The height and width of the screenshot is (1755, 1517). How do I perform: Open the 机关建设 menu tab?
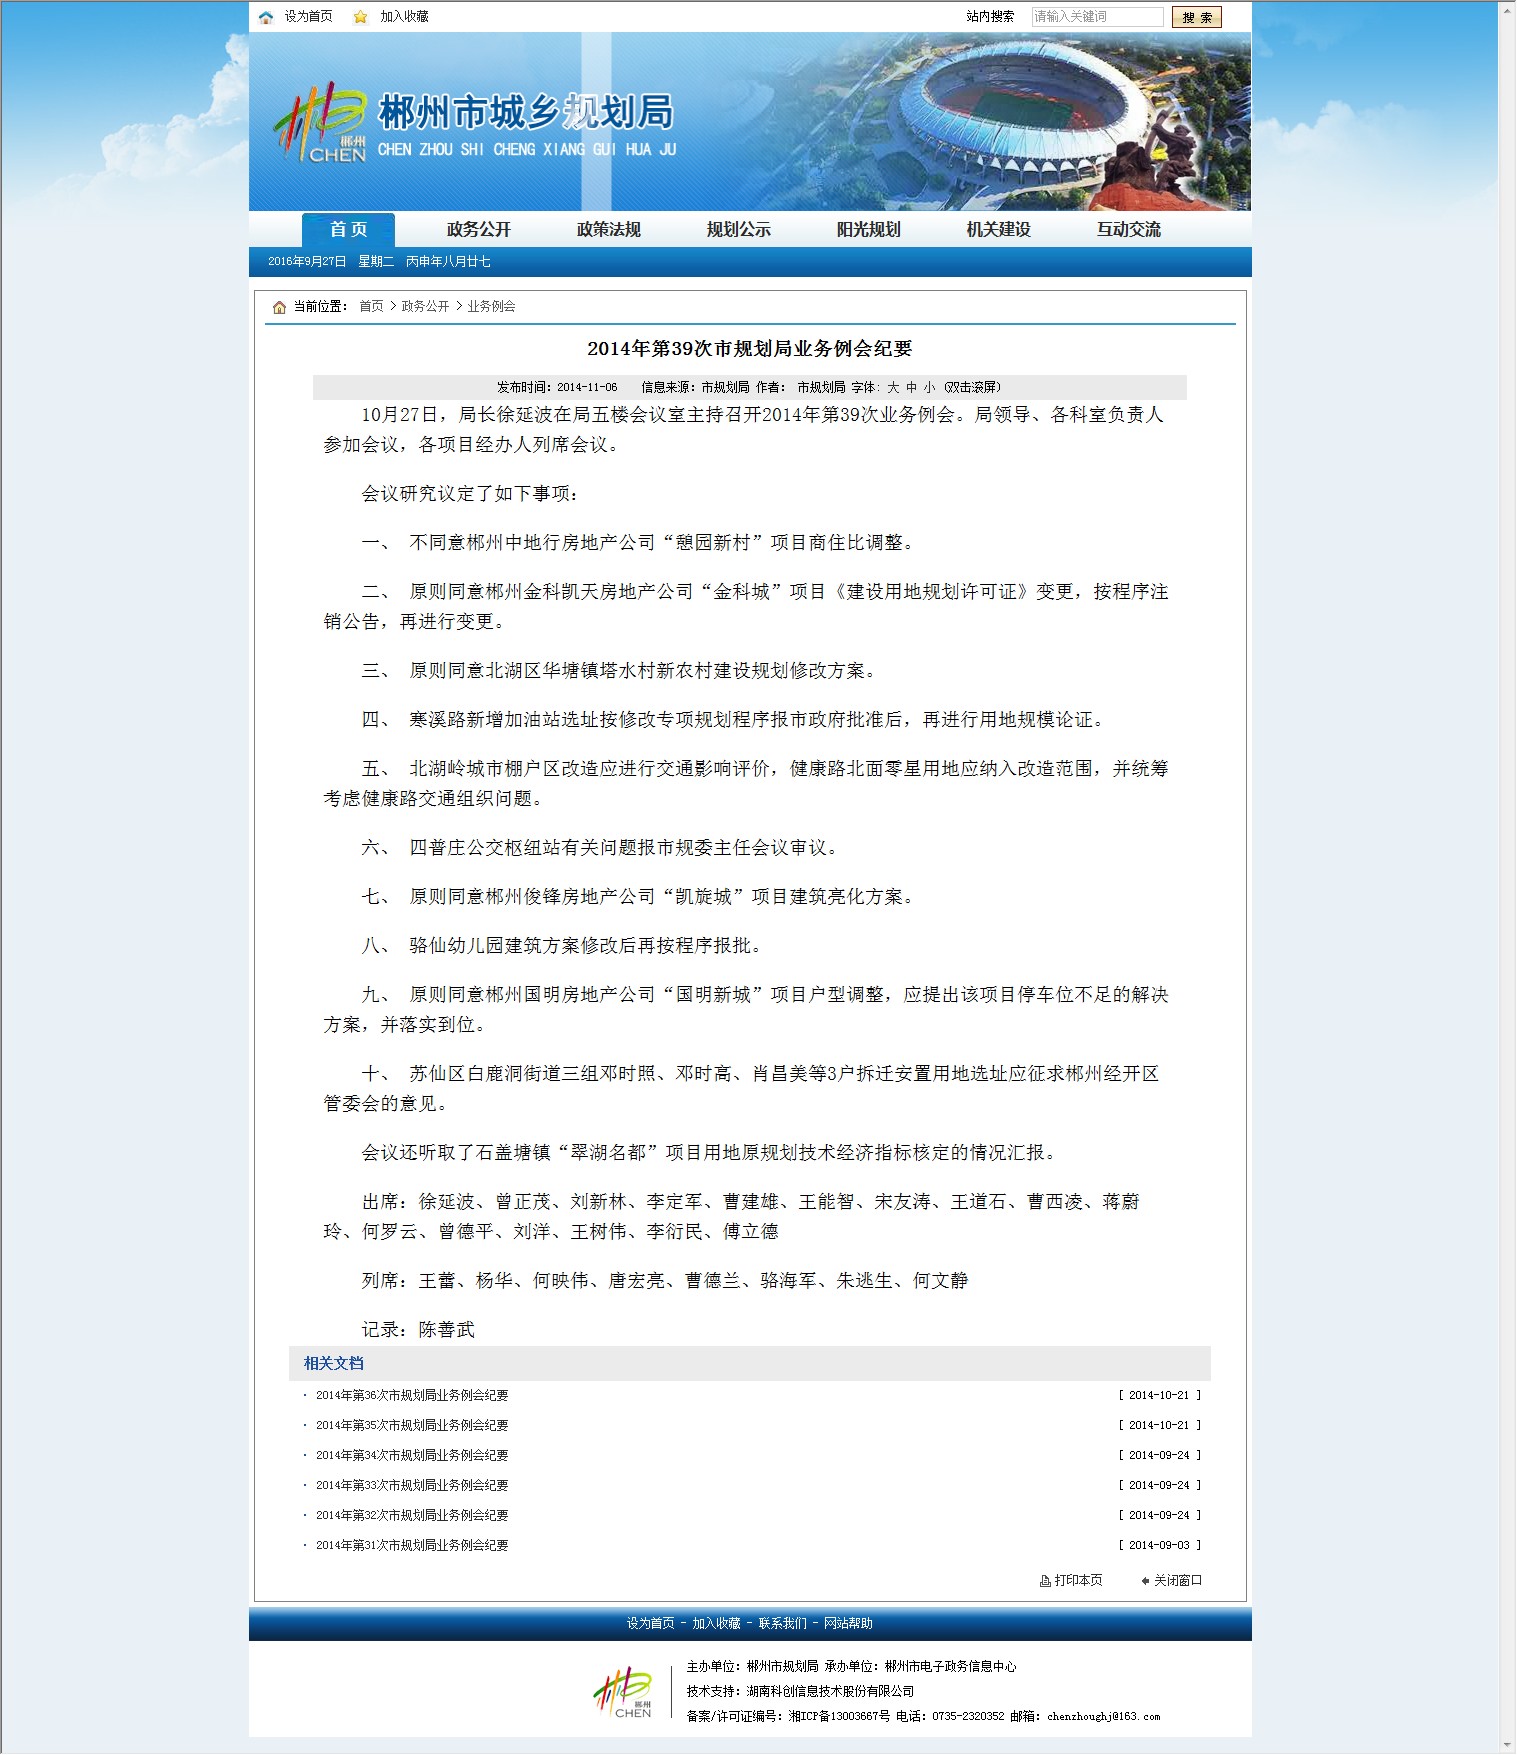tap(999, 230)
